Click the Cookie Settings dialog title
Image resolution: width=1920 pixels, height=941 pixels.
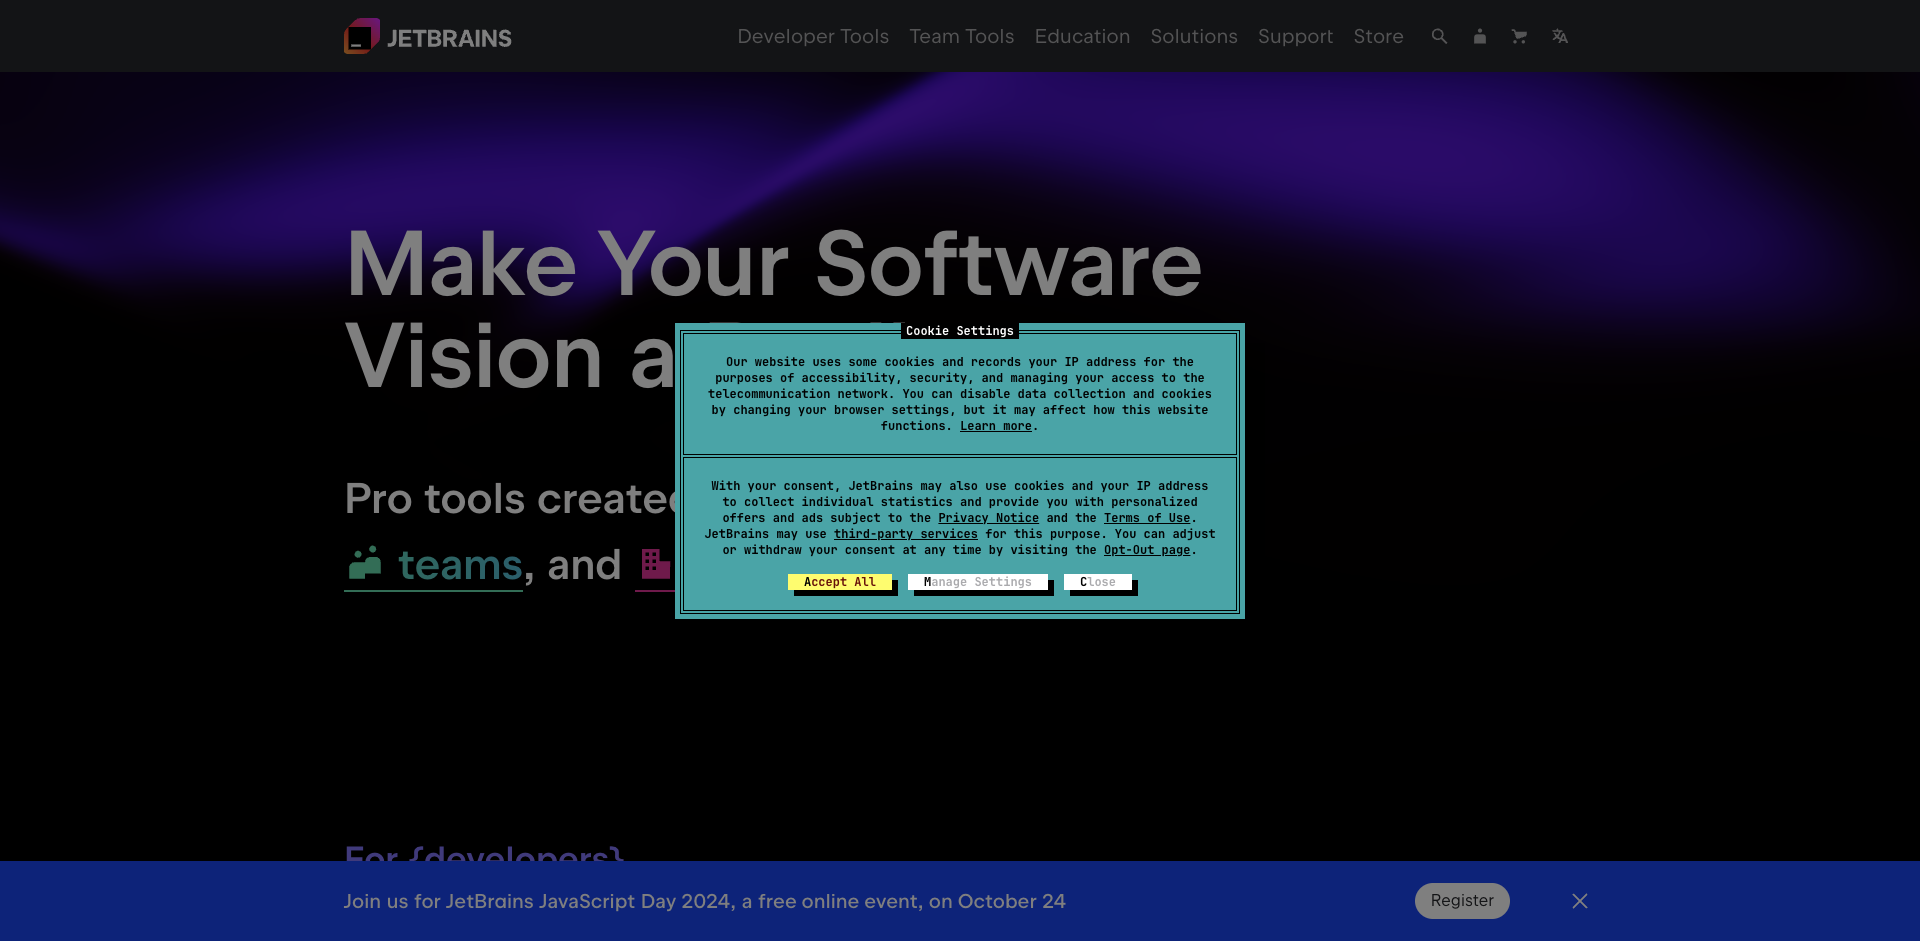coord(960,331)
